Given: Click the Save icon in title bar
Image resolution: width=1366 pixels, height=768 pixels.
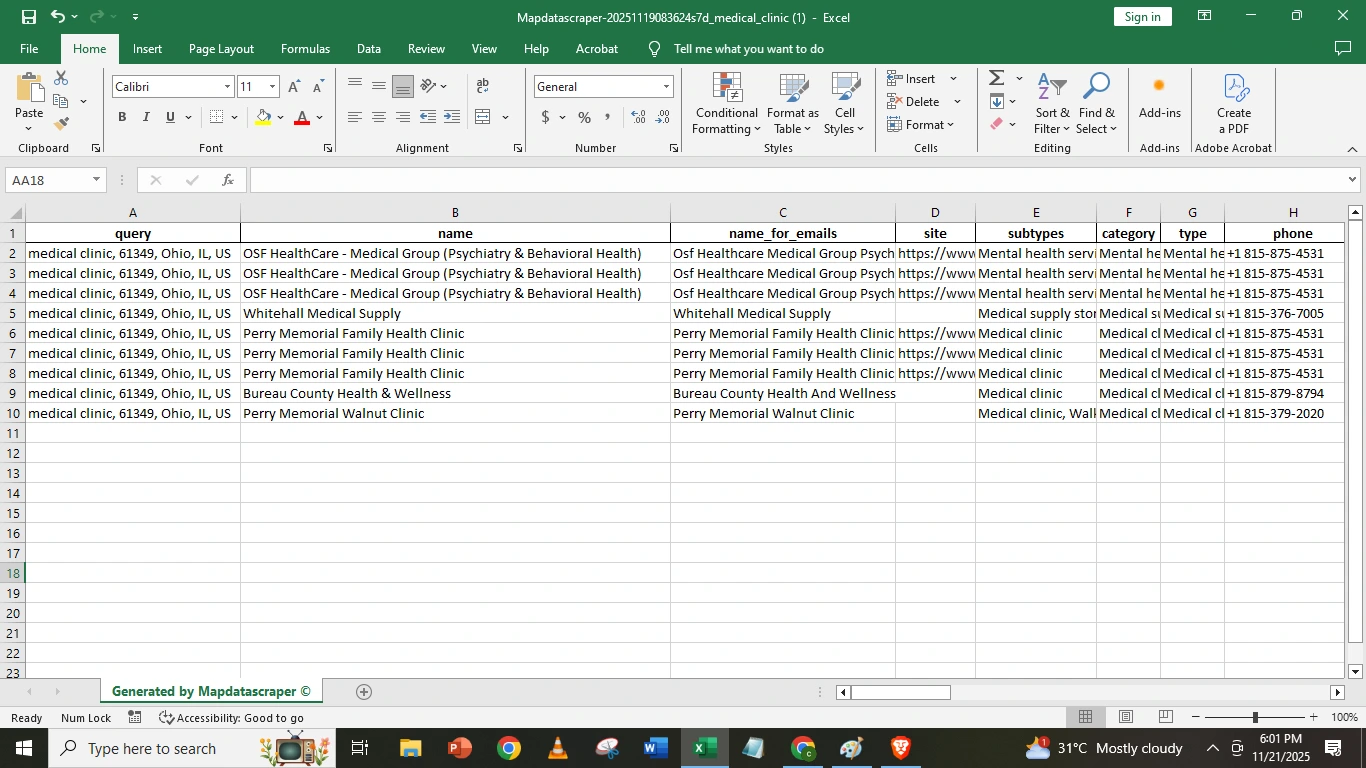Looking at the screenshot, I should (29, 17).
